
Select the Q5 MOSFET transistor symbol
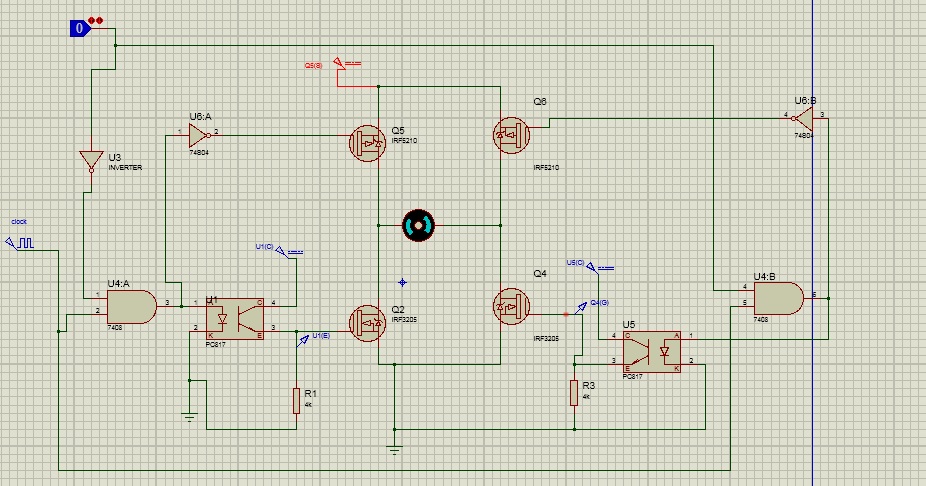click(367, 143)
